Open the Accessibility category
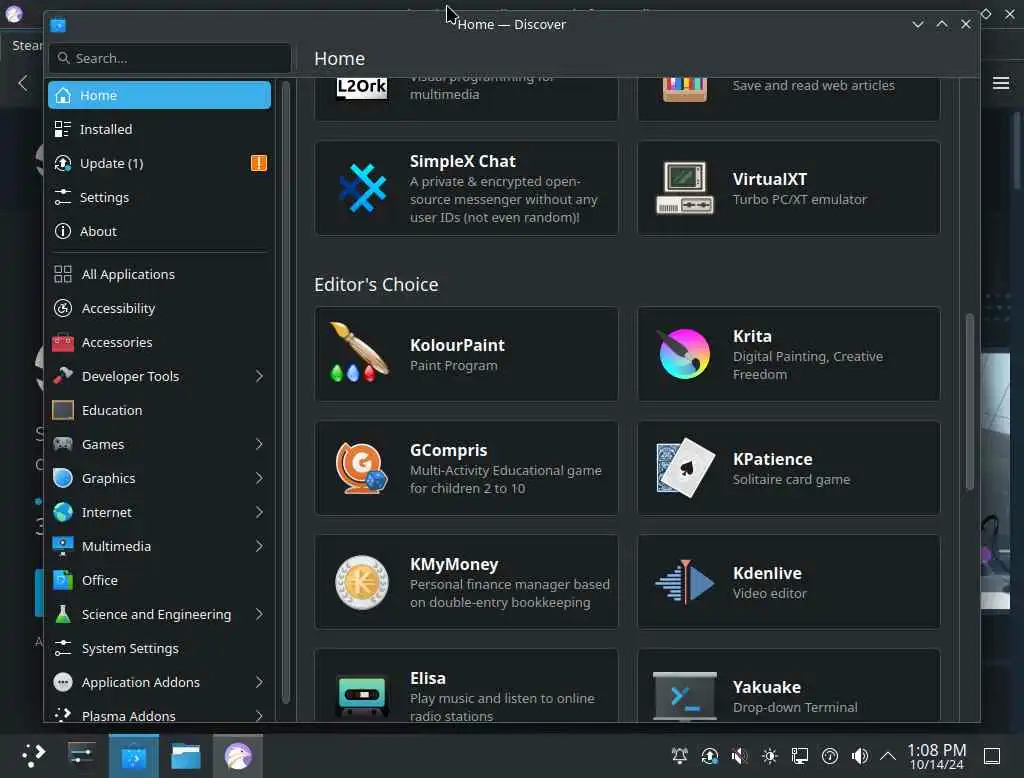The height and width of the screenshot is (778, 1024). point(159,308)
